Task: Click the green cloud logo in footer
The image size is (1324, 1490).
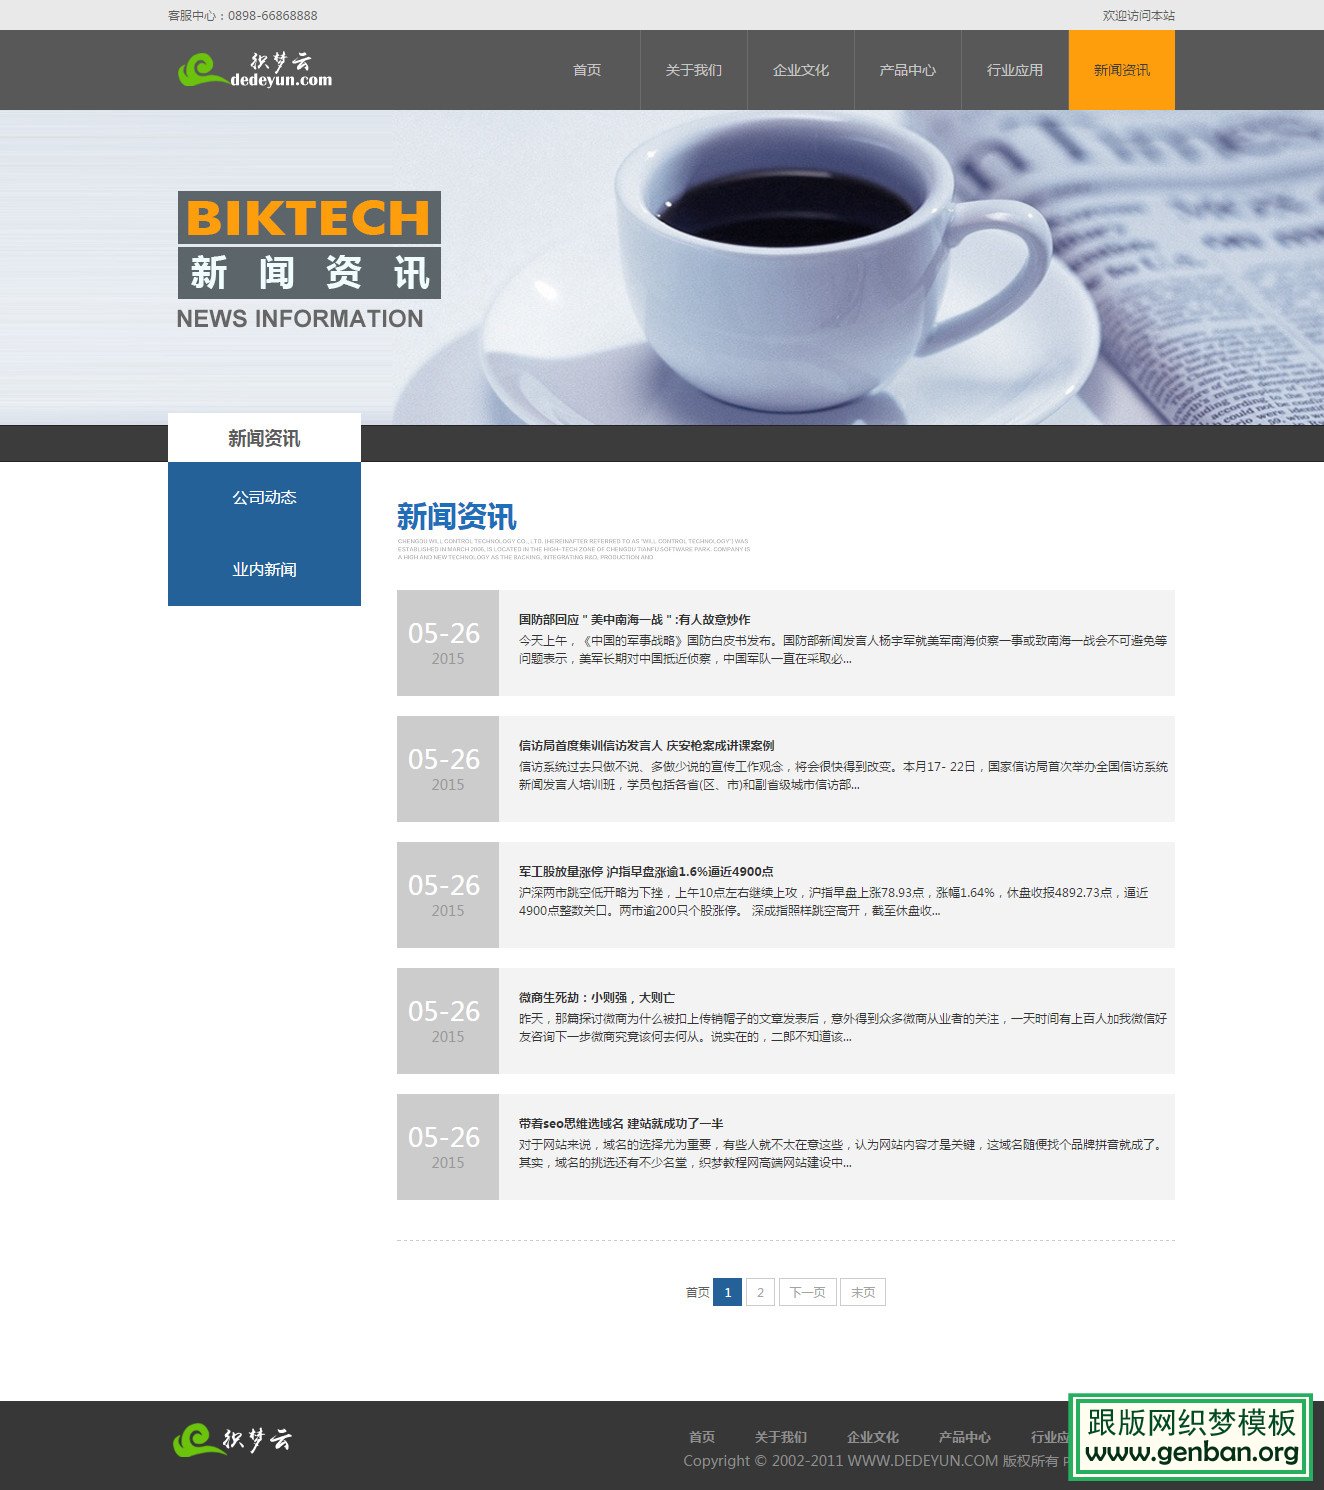Action: pos(232,1440)
